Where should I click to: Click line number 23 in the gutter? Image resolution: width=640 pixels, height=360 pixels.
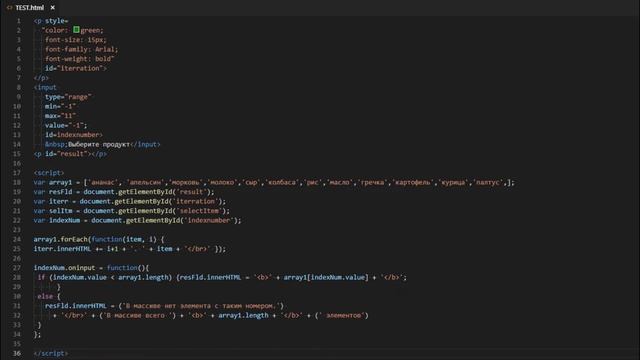[x=17, y=230]
